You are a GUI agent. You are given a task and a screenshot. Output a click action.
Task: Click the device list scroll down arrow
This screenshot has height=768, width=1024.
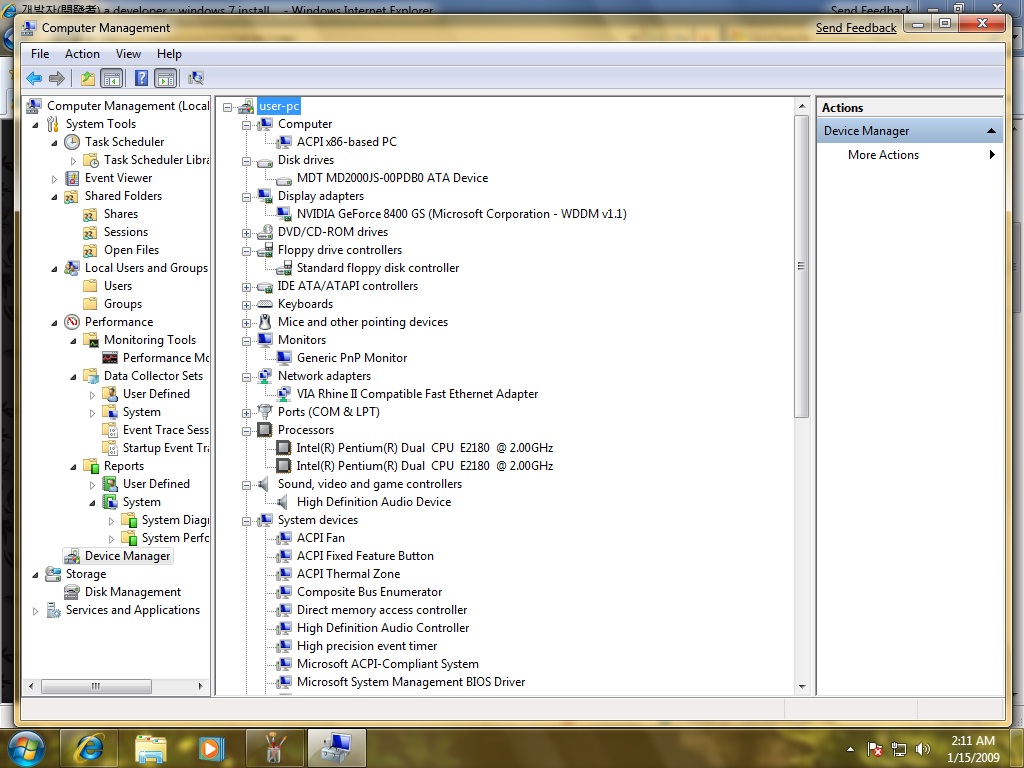pos(801,687)
